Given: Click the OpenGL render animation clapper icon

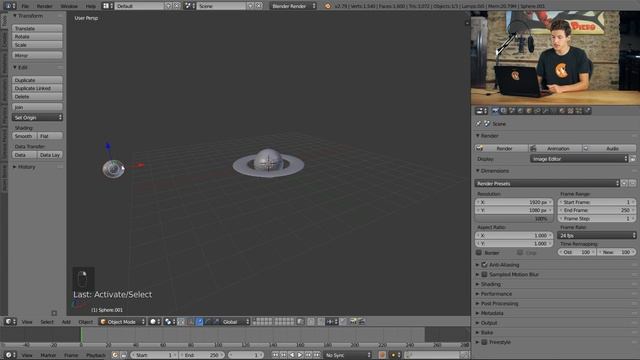Looking at the screenshot, I should [x=362, y=322].
